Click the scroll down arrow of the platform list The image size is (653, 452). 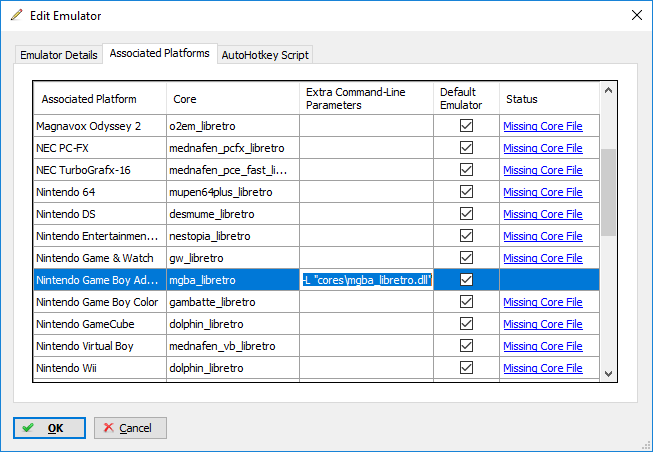(608, 374)
